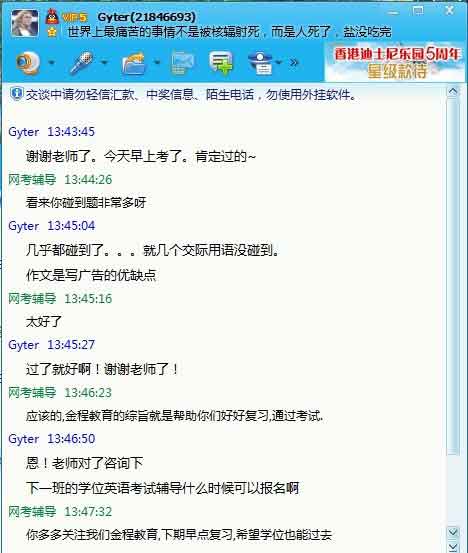Start a voice call with microphone icon
The image size is (468, 553).
pyautogui.click(x=81, y=63)
